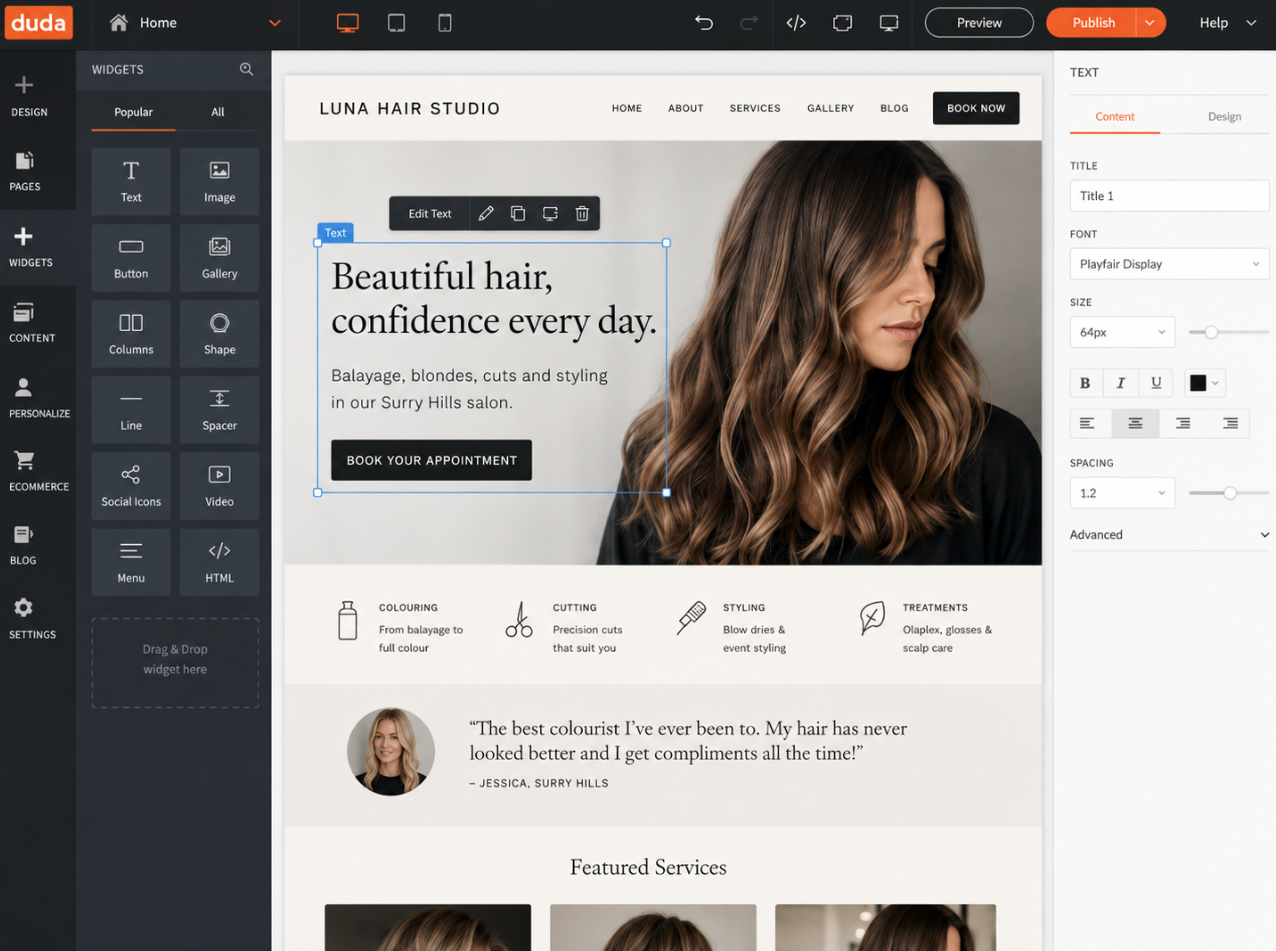Toggle underline formatting
1276x951 pixels.
(1156, 383)
